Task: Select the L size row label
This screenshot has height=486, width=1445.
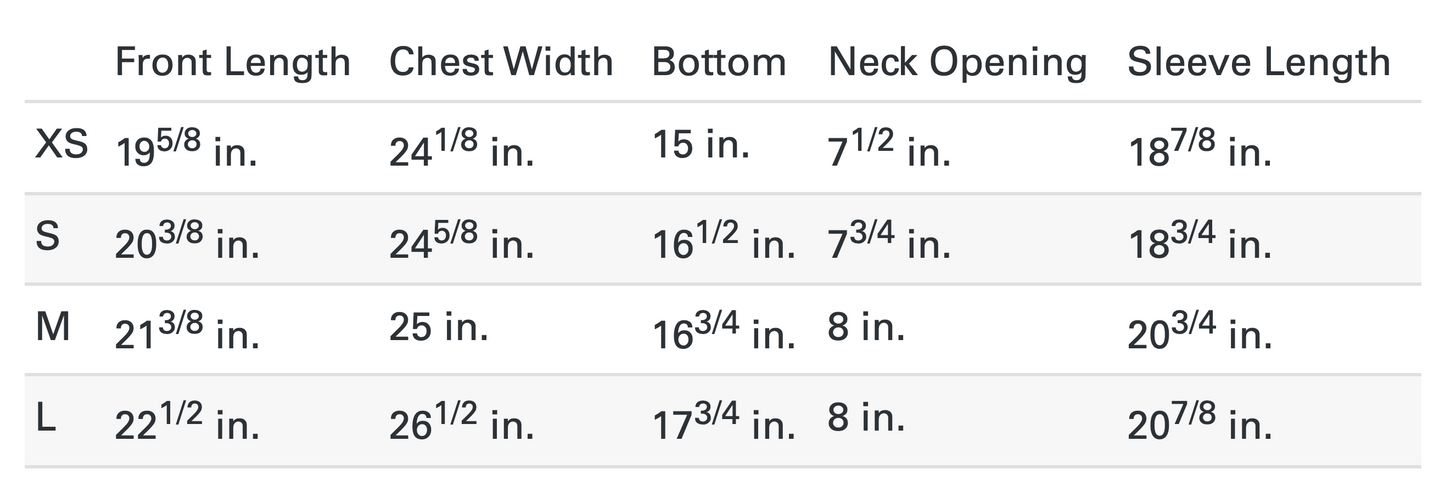Action: click(46, 419)
